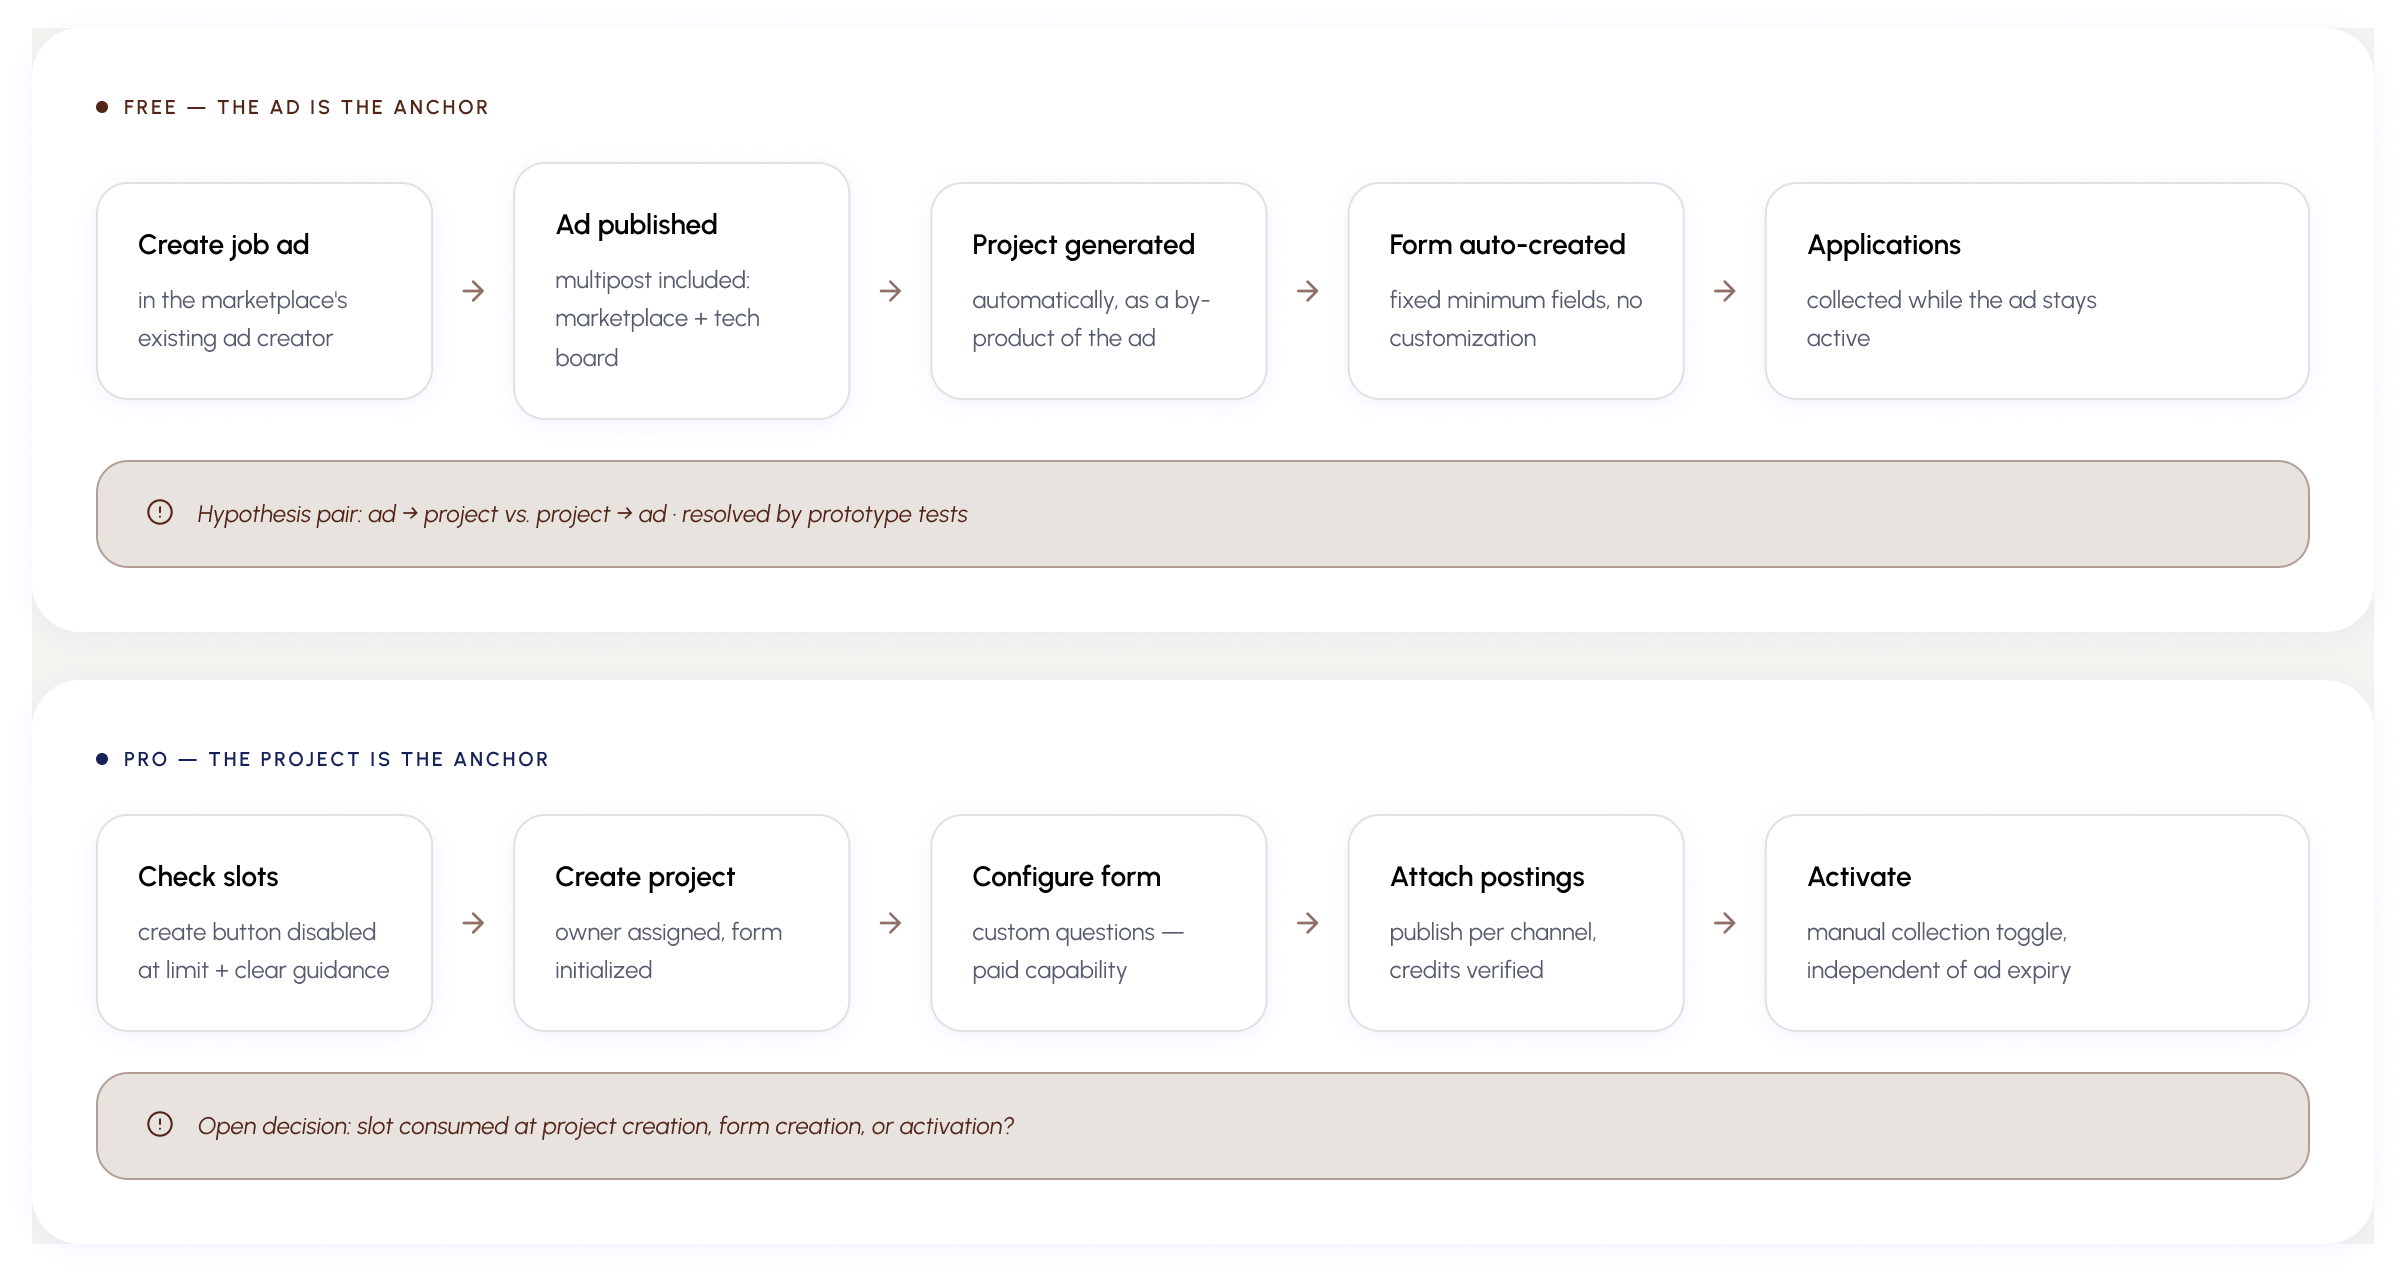Select the Ad published card
This screenshot has width=2406, height=1280.
tap(681, 291)
